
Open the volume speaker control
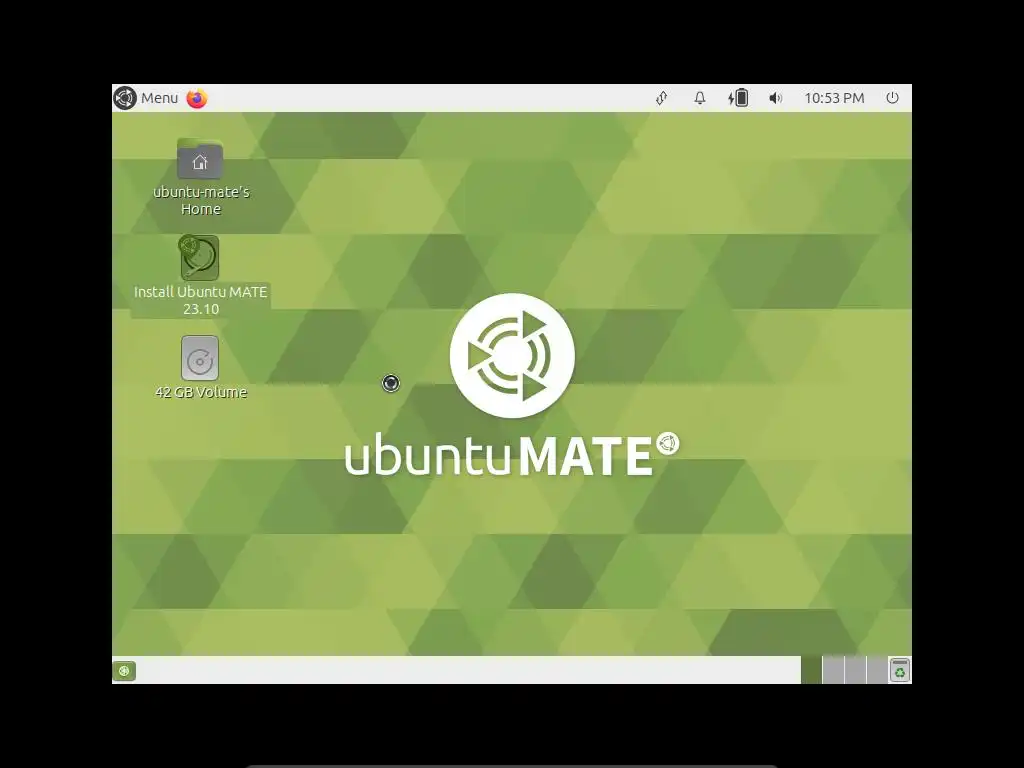tap(775, 98)
